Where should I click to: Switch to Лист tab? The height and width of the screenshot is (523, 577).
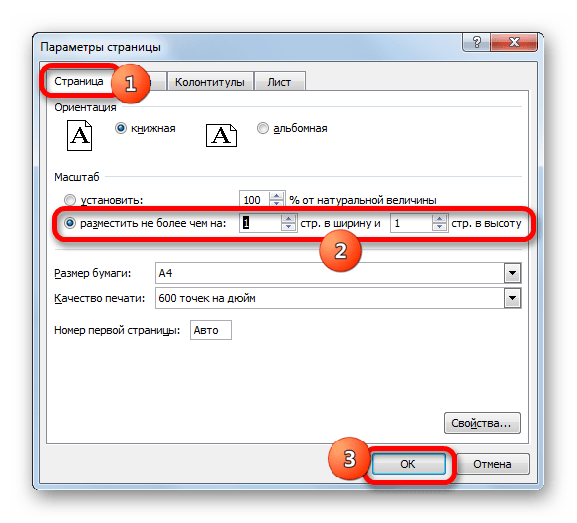coord(279,82)
